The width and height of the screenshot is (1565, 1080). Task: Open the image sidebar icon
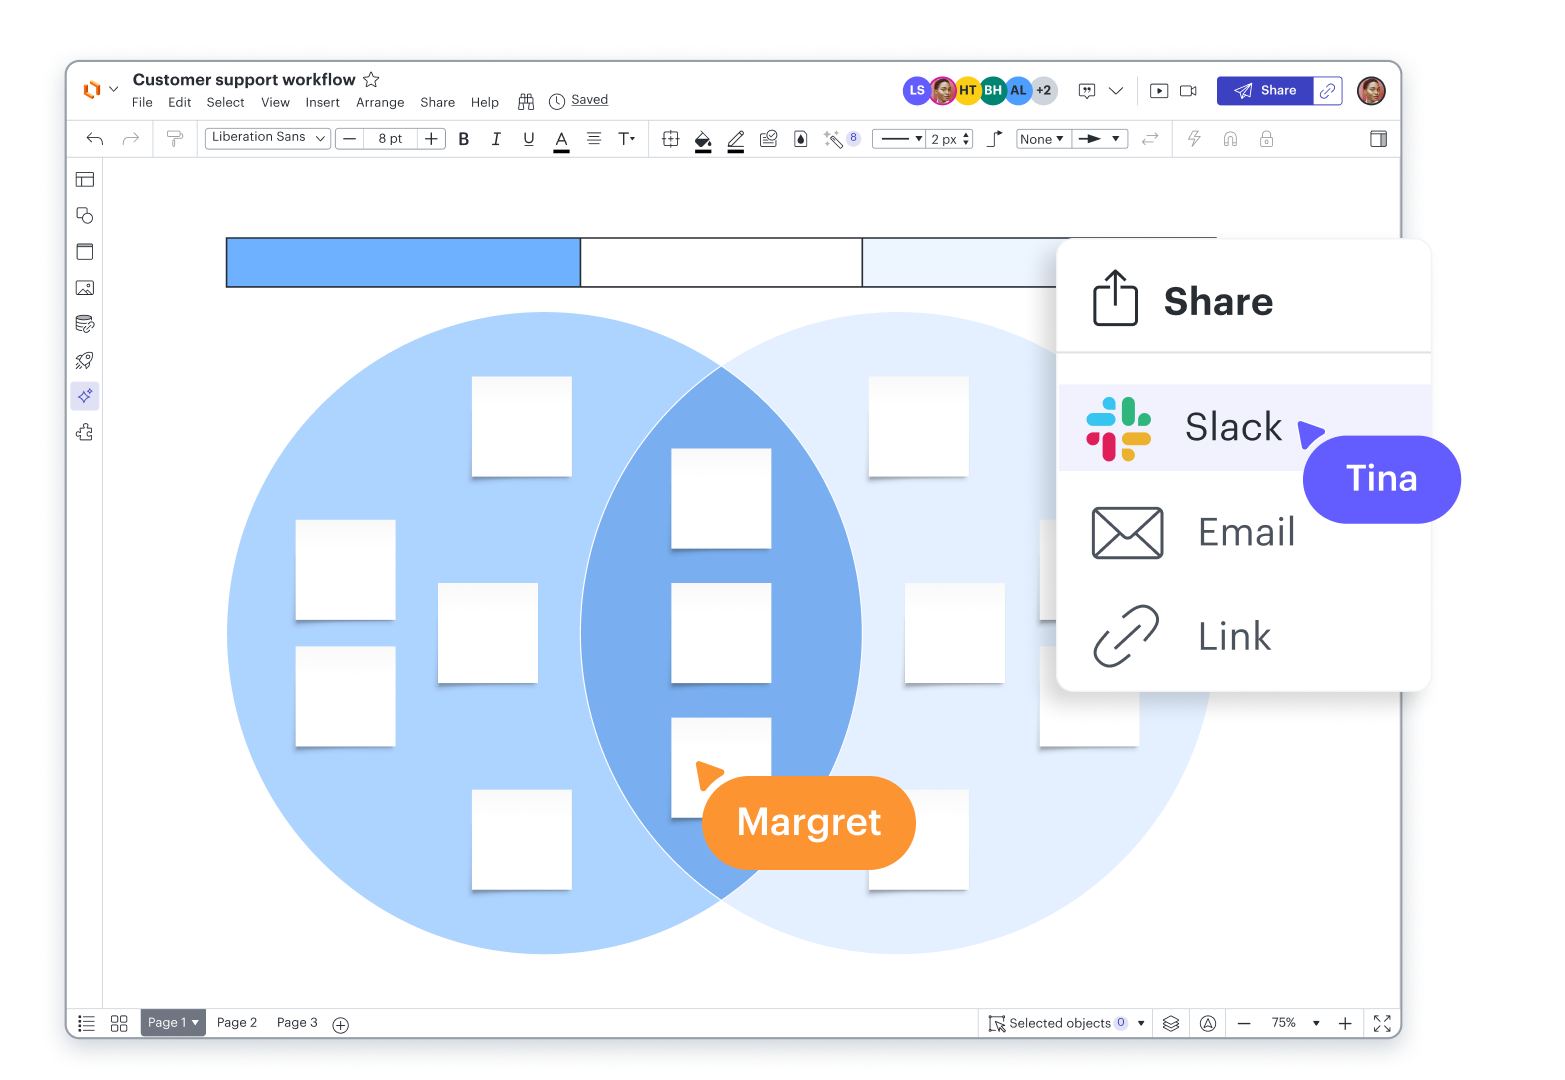click(85, 288)
